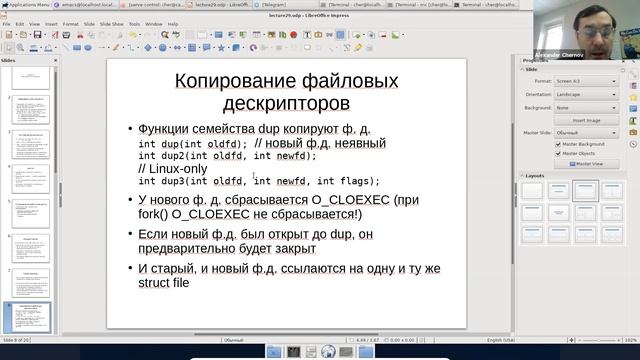Open the Slide Show menu
Image resolution: width=640 pixels, height=360 pixels.
click(111, 24)
